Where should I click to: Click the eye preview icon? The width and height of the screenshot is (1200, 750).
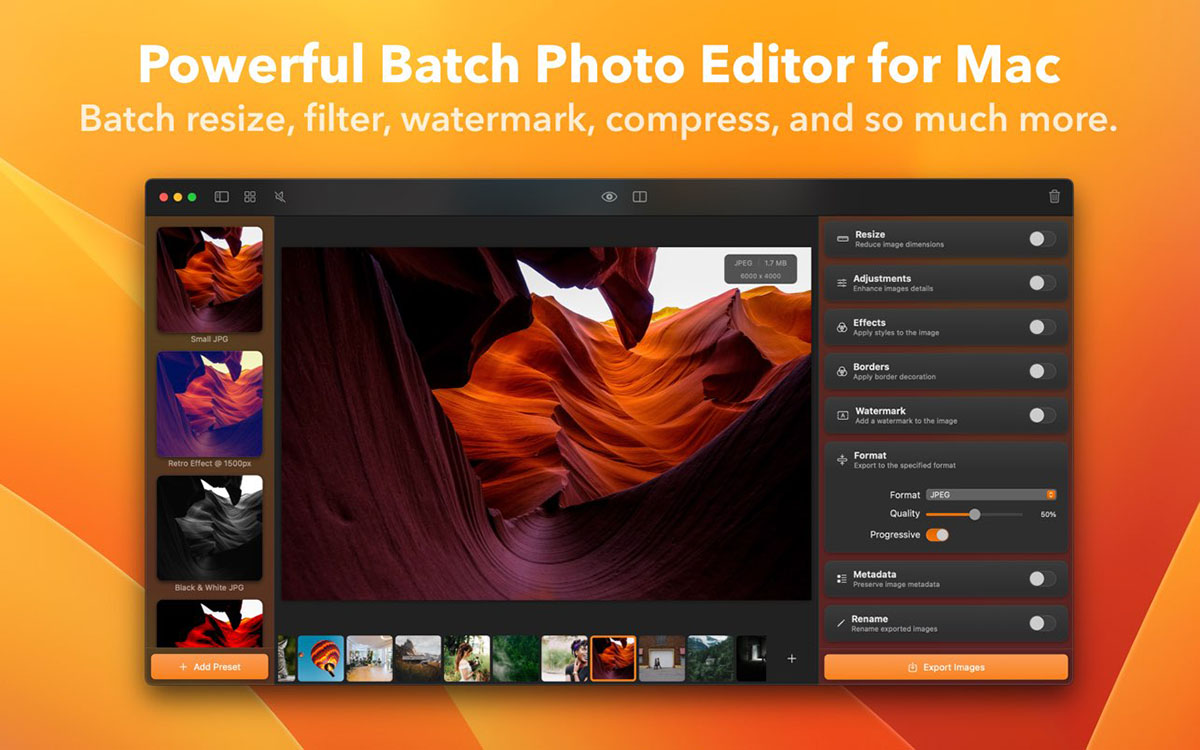coord(609,197)
